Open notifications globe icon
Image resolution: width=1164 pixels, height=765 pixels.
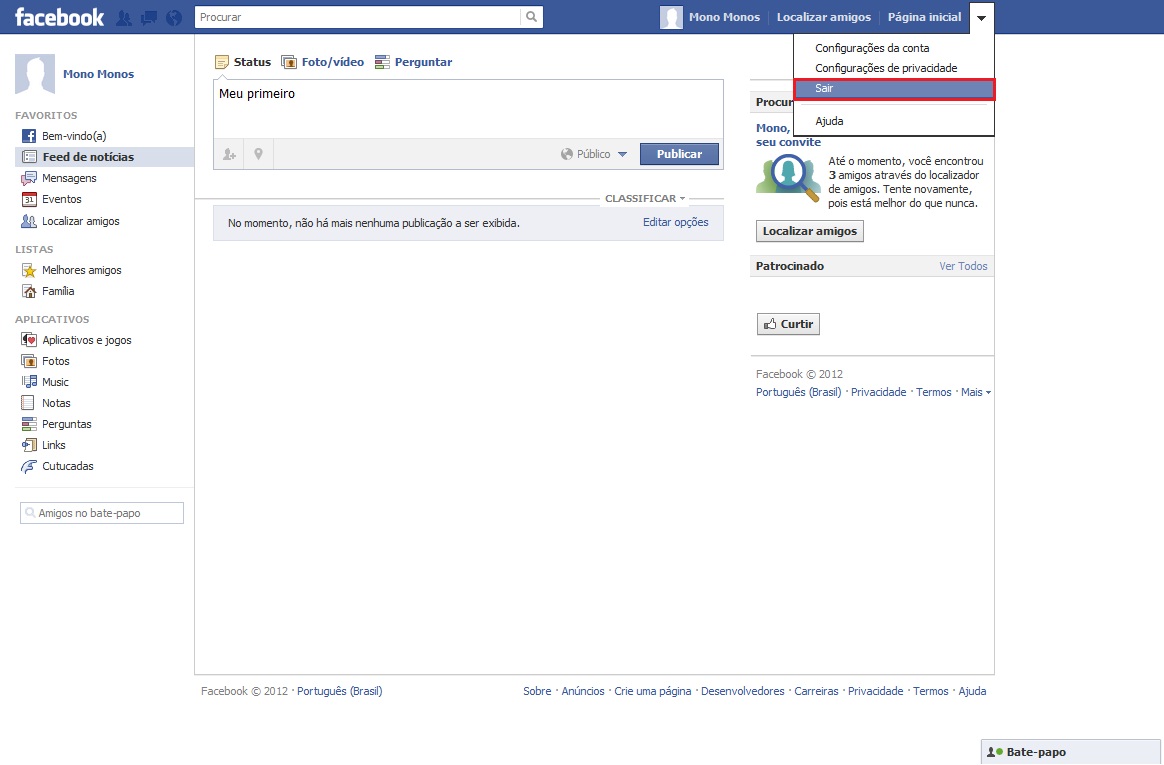(x=174, y=18)
